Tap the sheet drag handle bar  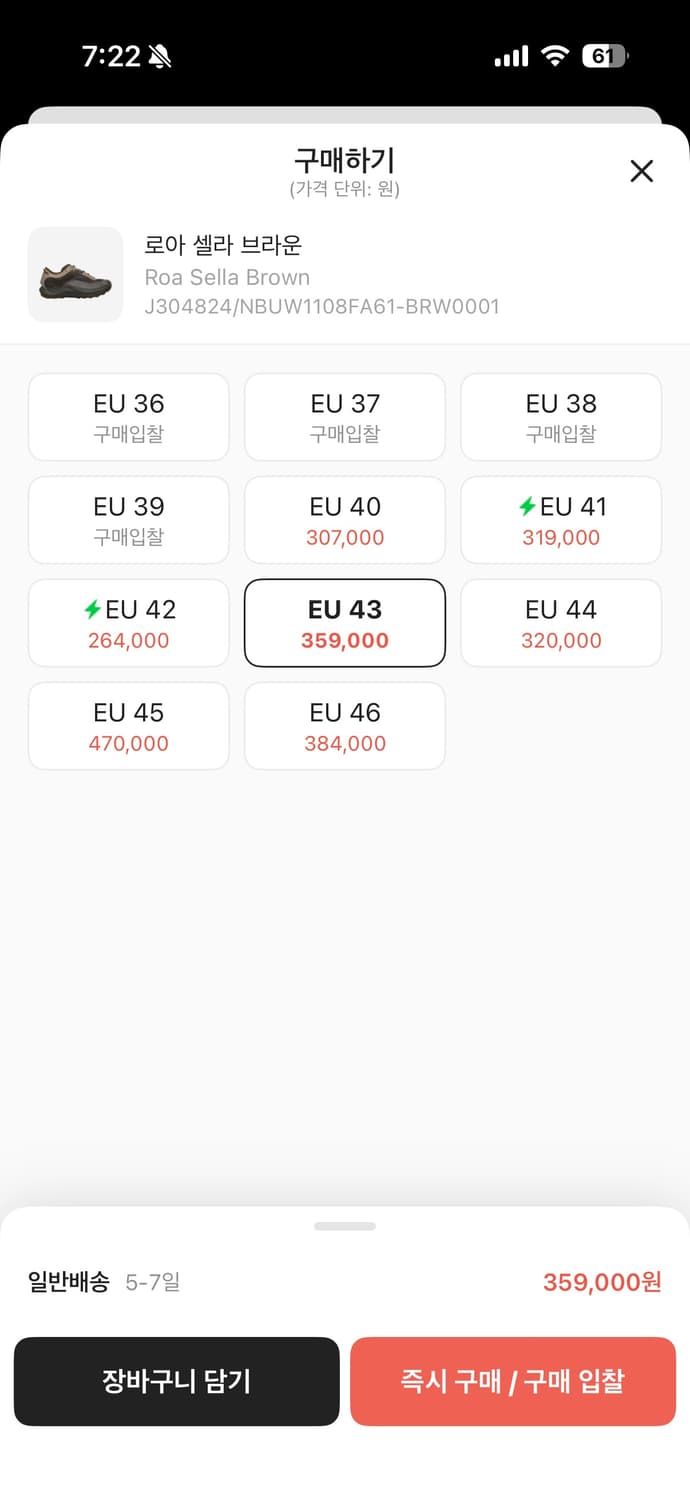pos(344,1225)
